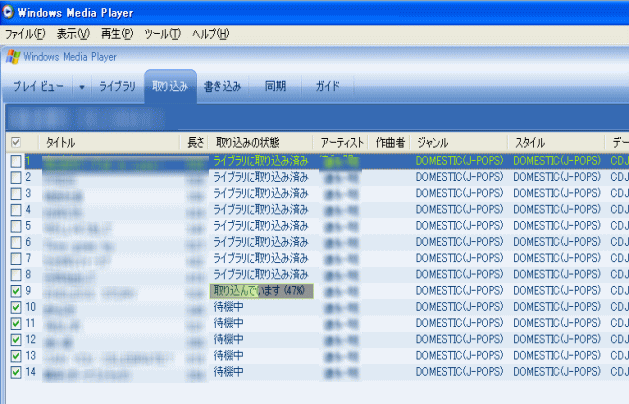
Task: Open the ファイル(F) menu
Action: (x=25, y=34)
